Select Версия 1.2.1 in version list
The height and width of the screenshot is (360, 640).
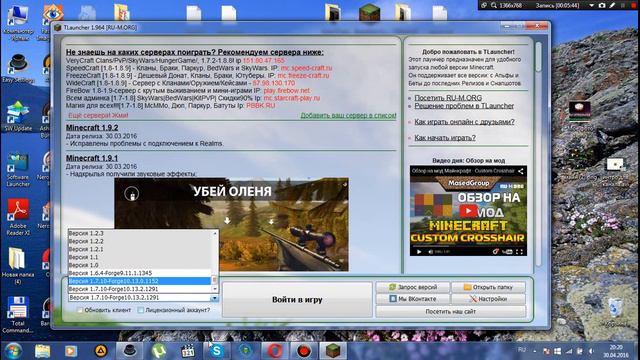139,249
